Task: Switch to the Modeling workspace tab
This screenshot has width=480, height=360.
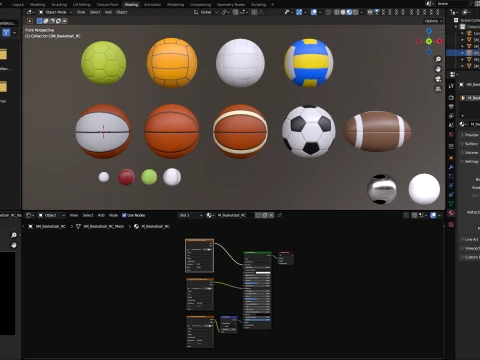Action: [37, 5]
